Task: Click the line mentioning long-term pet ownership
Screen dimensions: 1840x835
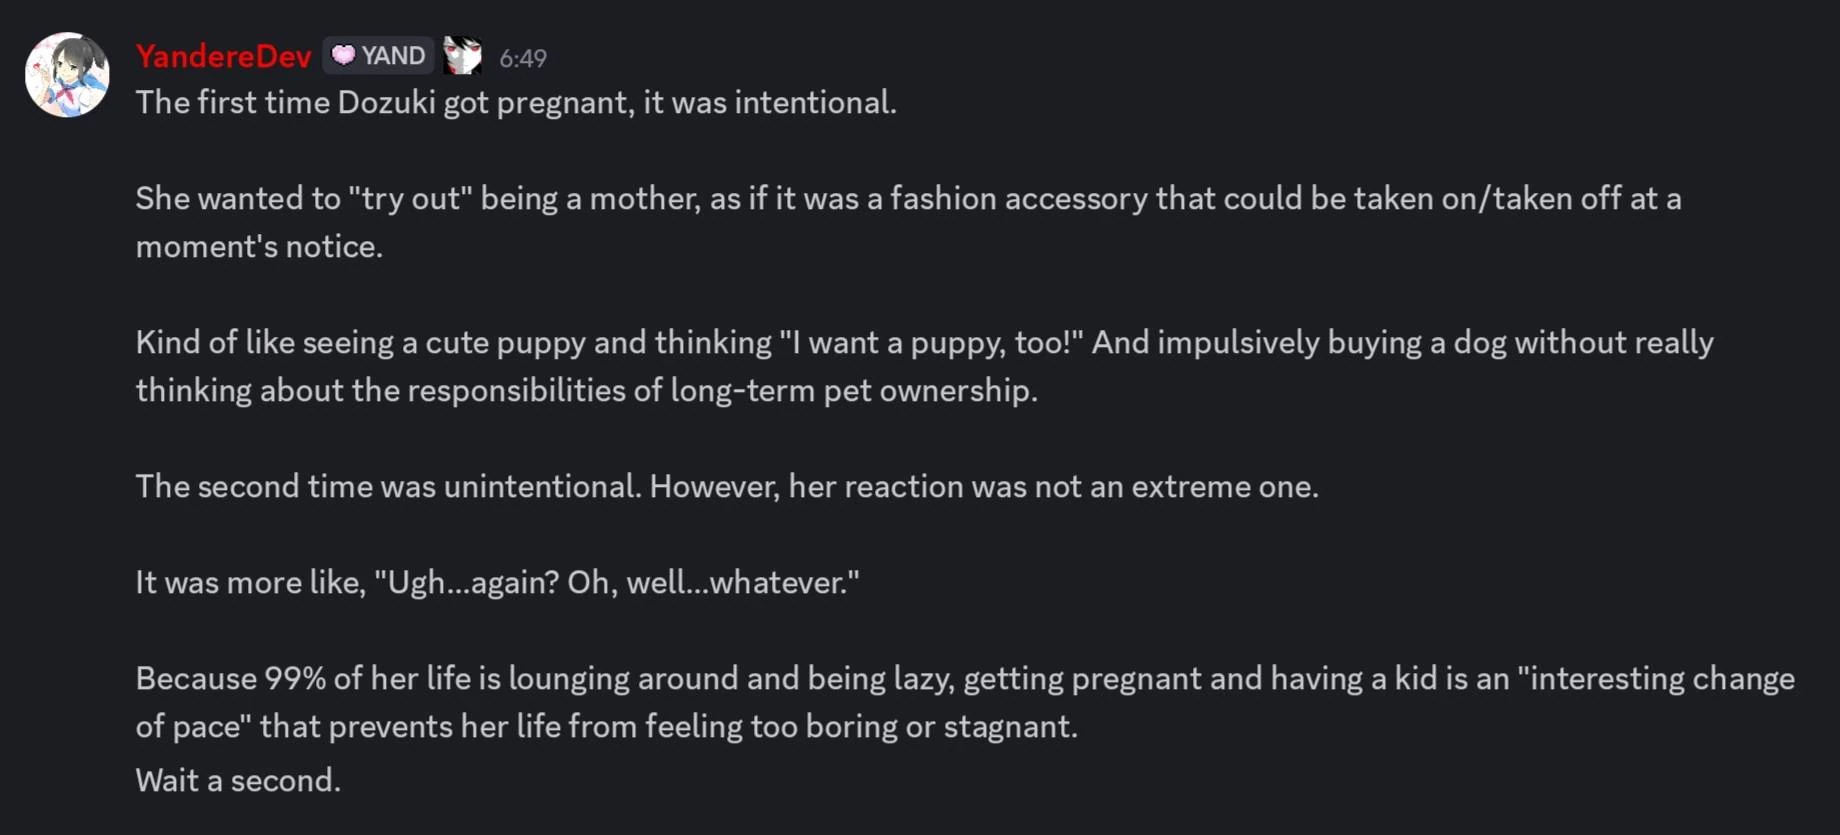Action: point(586,391)
